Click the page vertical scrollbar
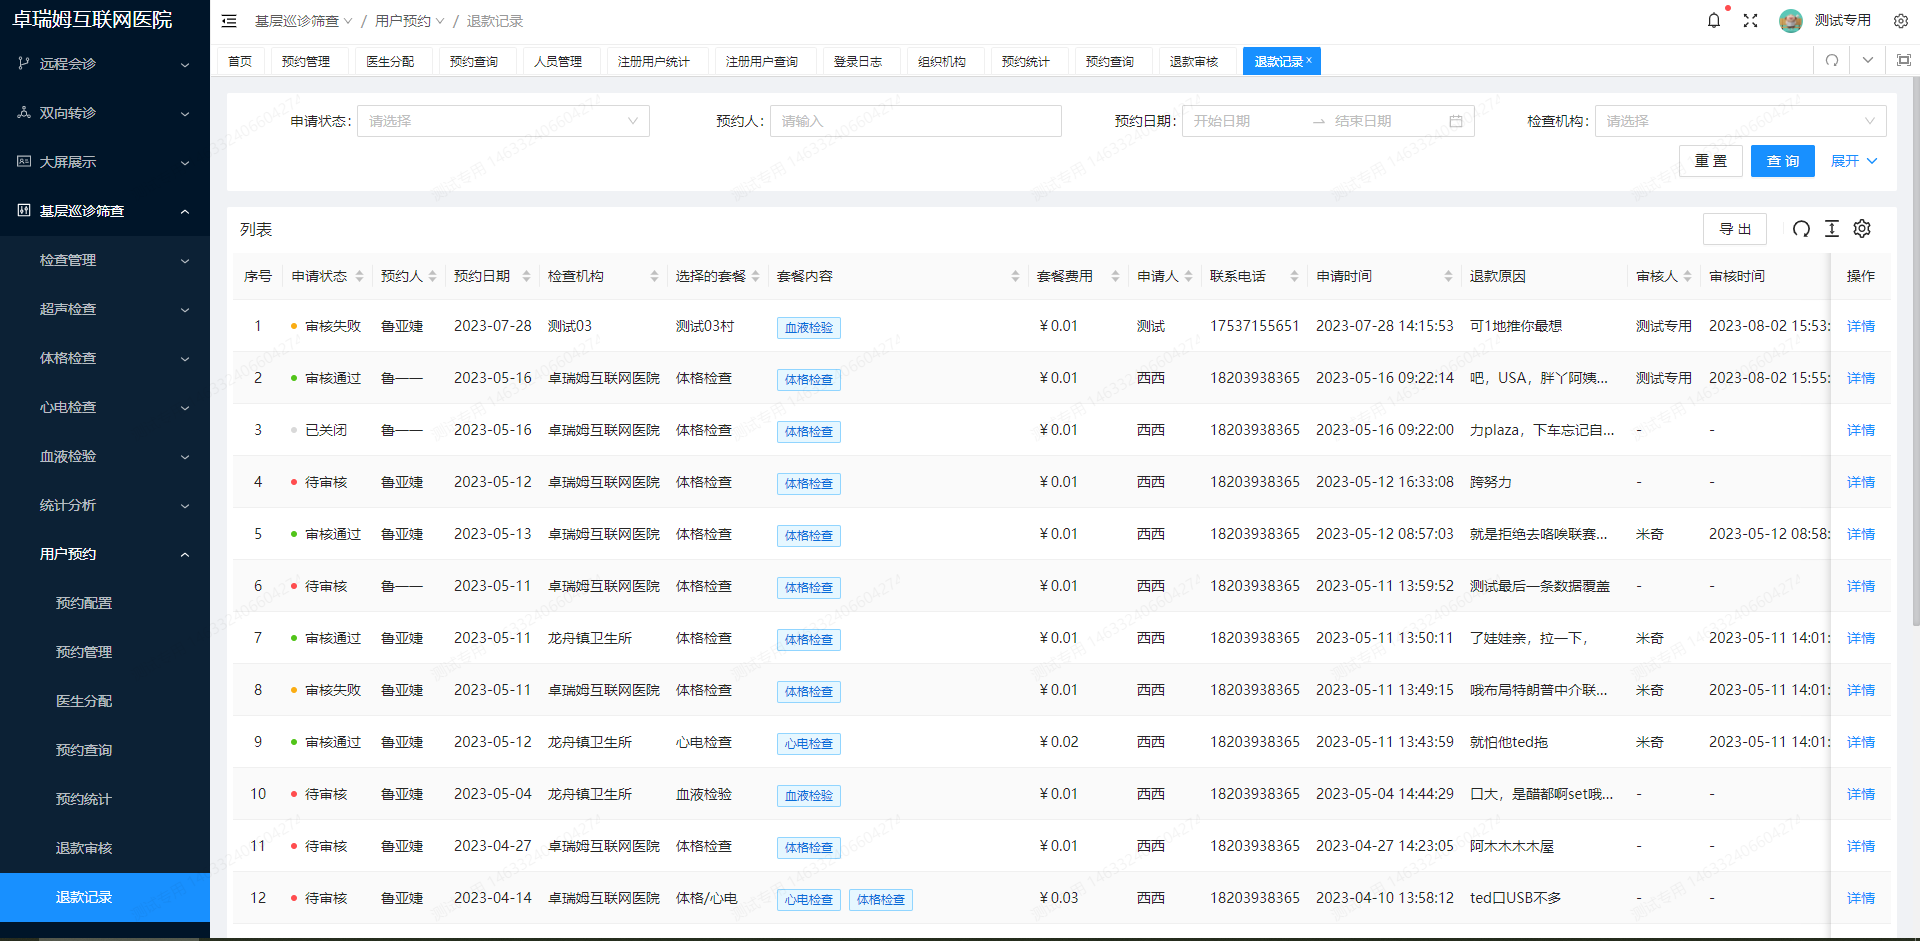 pos(1915,350)
